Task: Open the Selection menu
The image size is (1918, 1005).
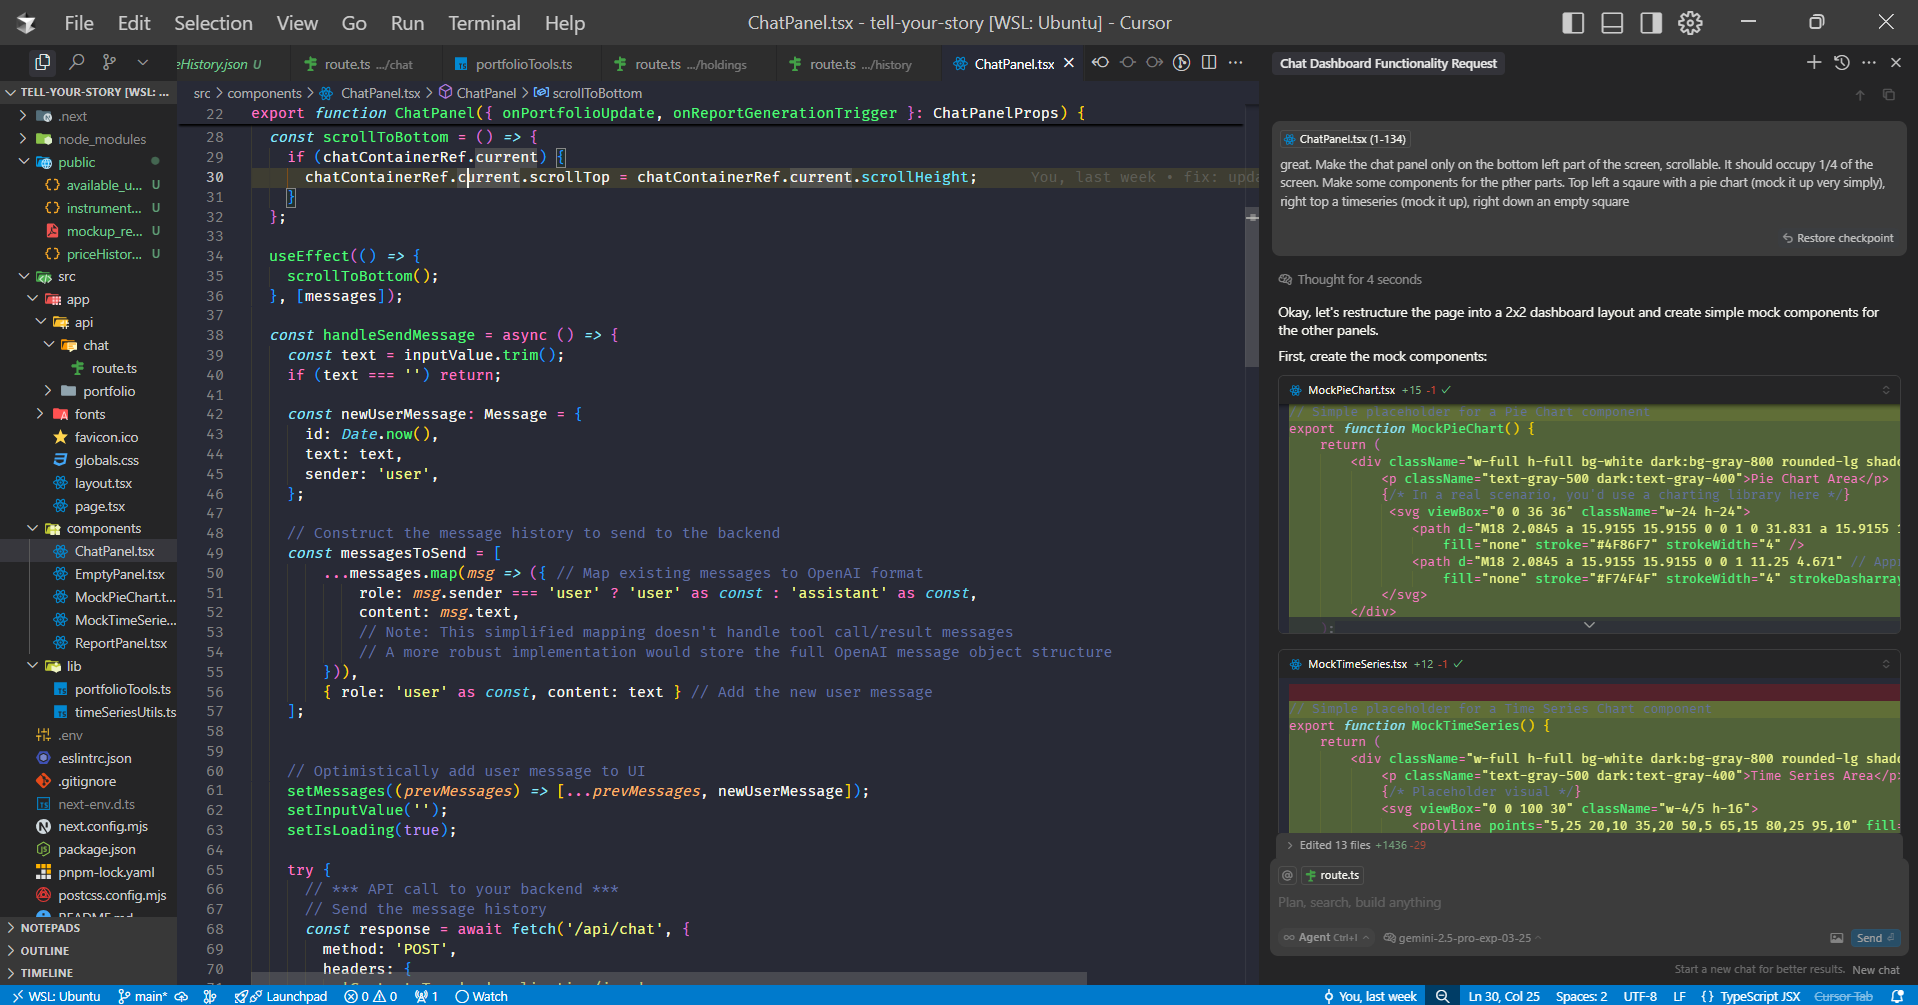Action: click(213, 23)
